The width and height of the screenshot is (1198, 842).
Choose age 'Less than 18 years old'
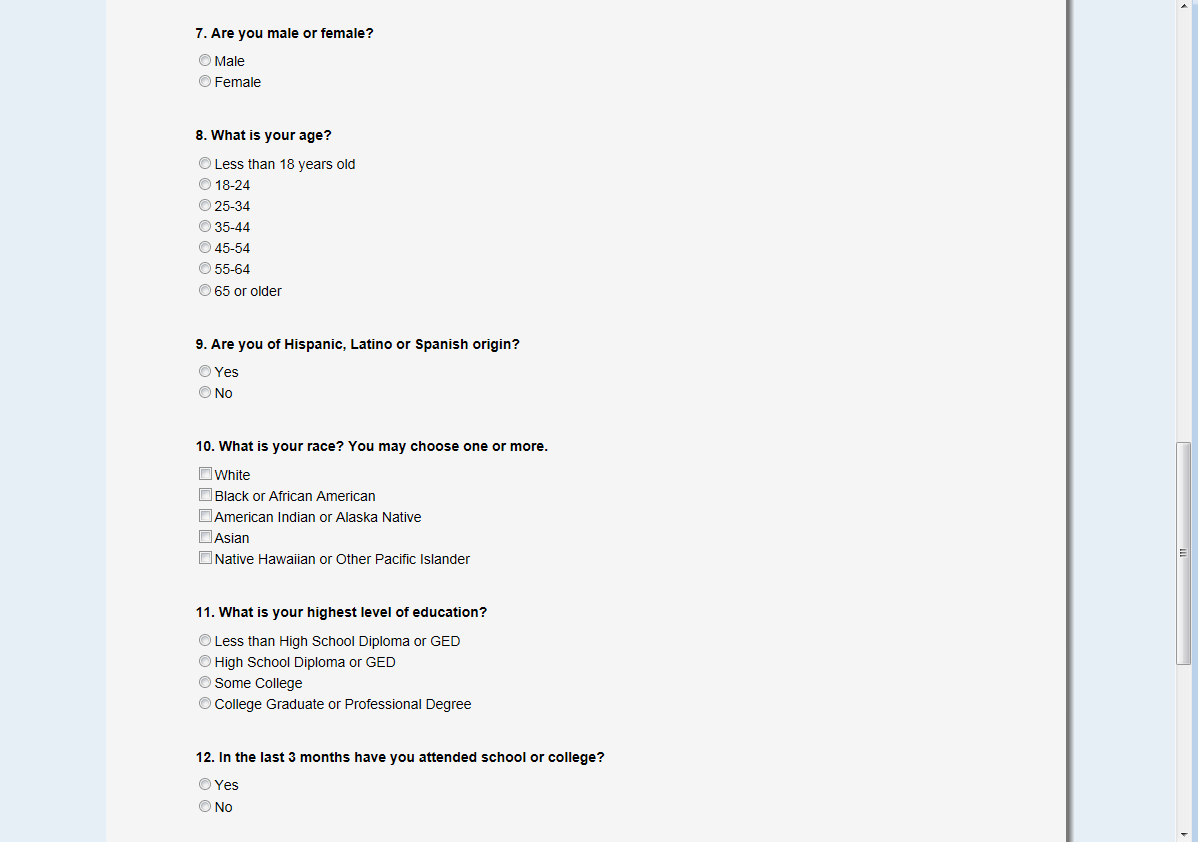coord(205,163)
